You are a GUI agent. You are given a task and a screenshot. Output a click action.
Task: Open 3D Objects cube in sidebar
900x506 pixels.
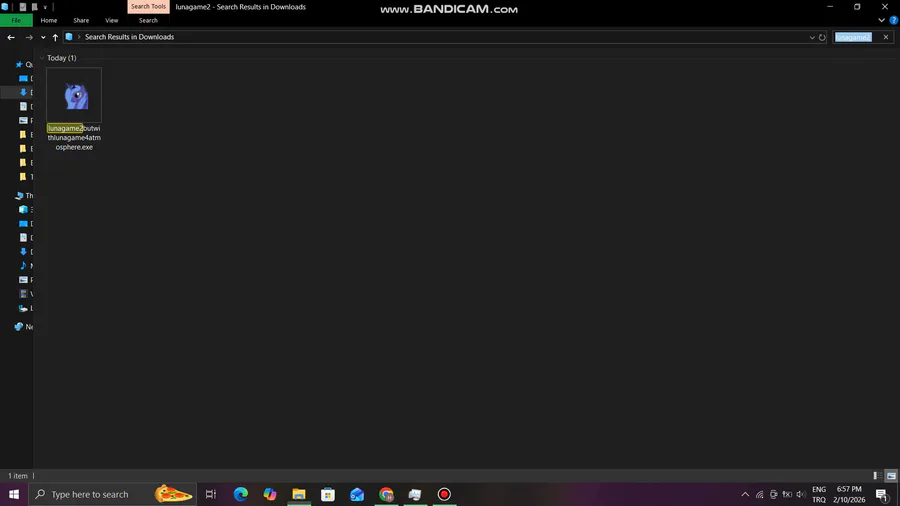(x=24, y=209)
